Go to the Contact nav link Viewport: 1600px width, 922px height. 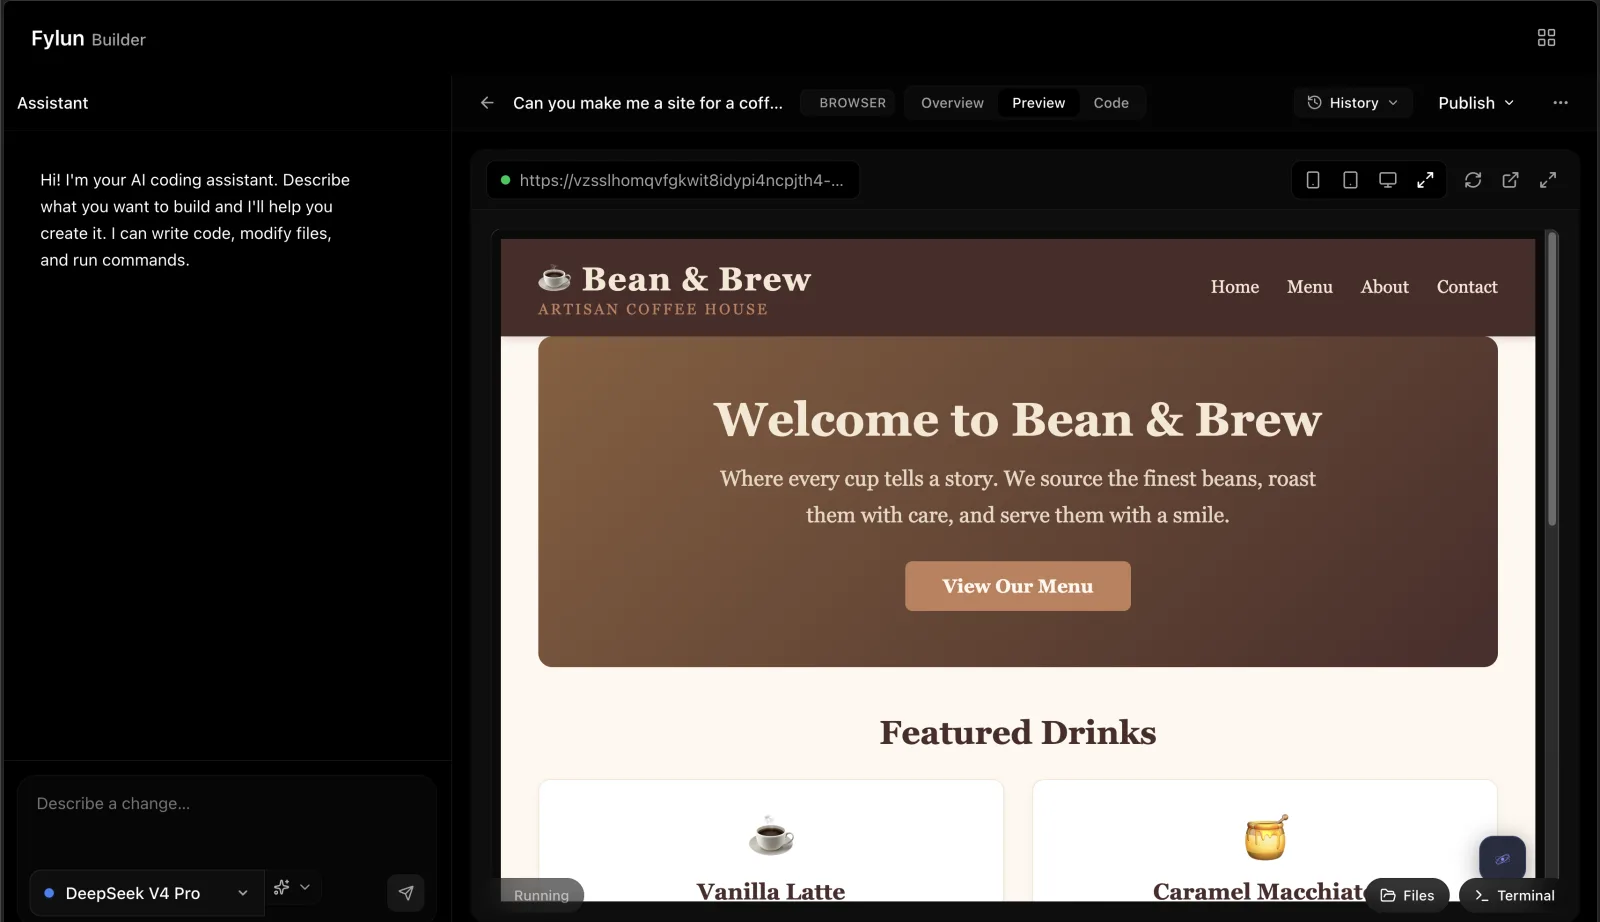(1467, 287)
